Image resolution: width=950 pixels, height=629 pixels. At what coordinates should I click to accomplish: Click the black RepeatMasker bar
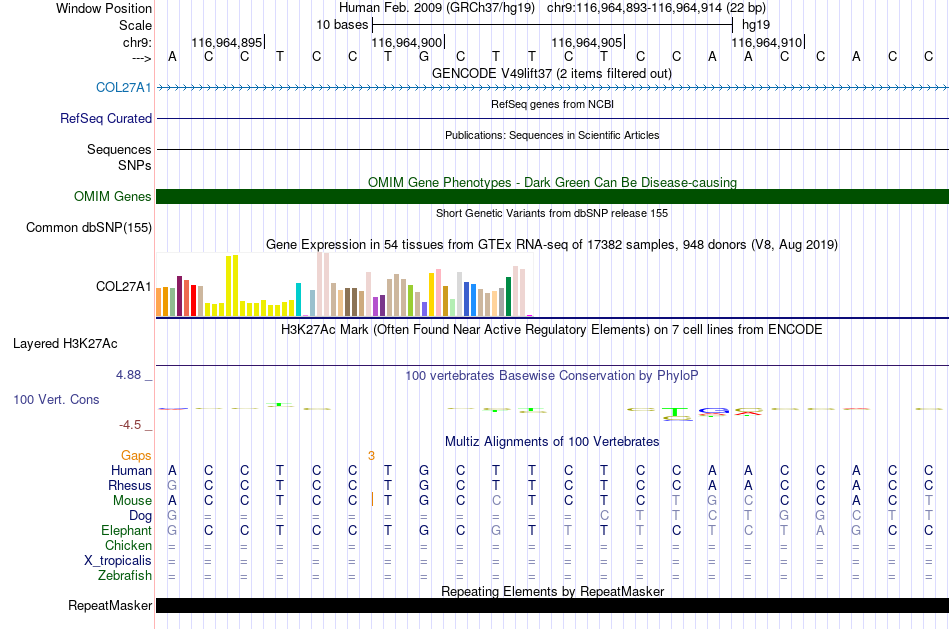552,605
